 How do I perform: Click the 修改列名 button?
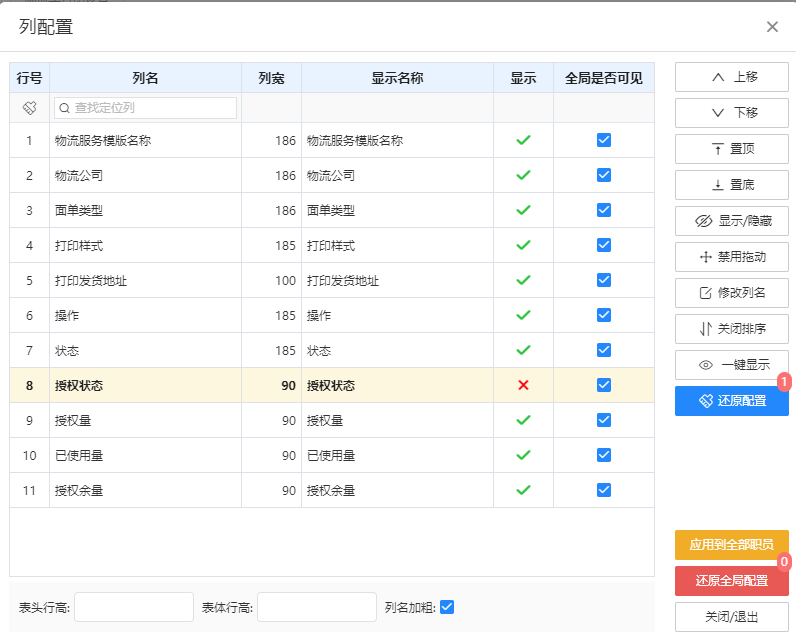[732, 293]
